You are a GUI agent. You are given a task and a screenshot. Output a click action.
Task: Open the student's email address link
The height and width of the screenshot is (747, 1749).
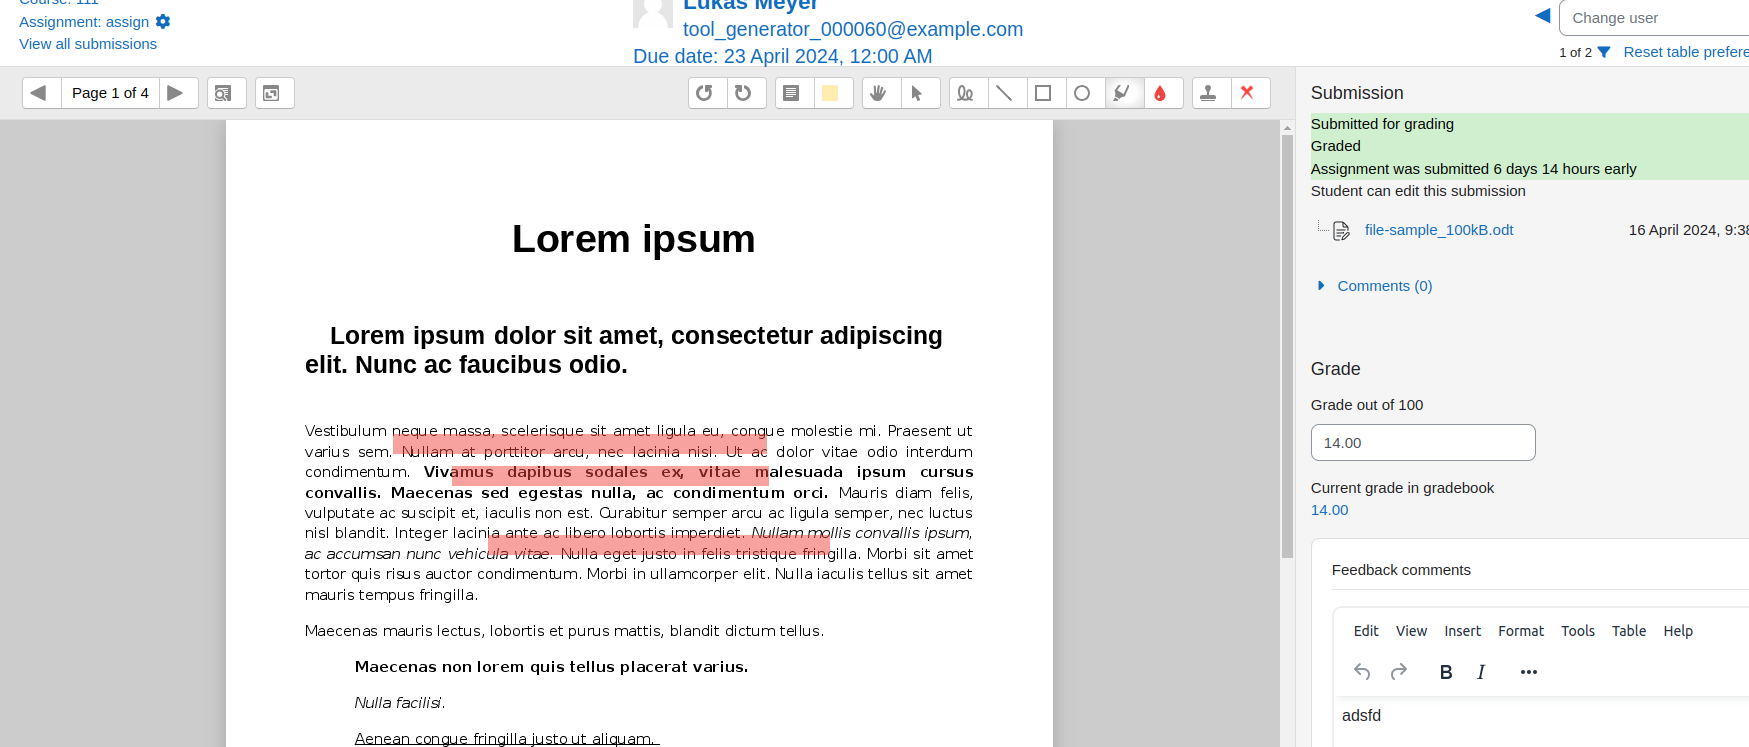pos(853,29)
